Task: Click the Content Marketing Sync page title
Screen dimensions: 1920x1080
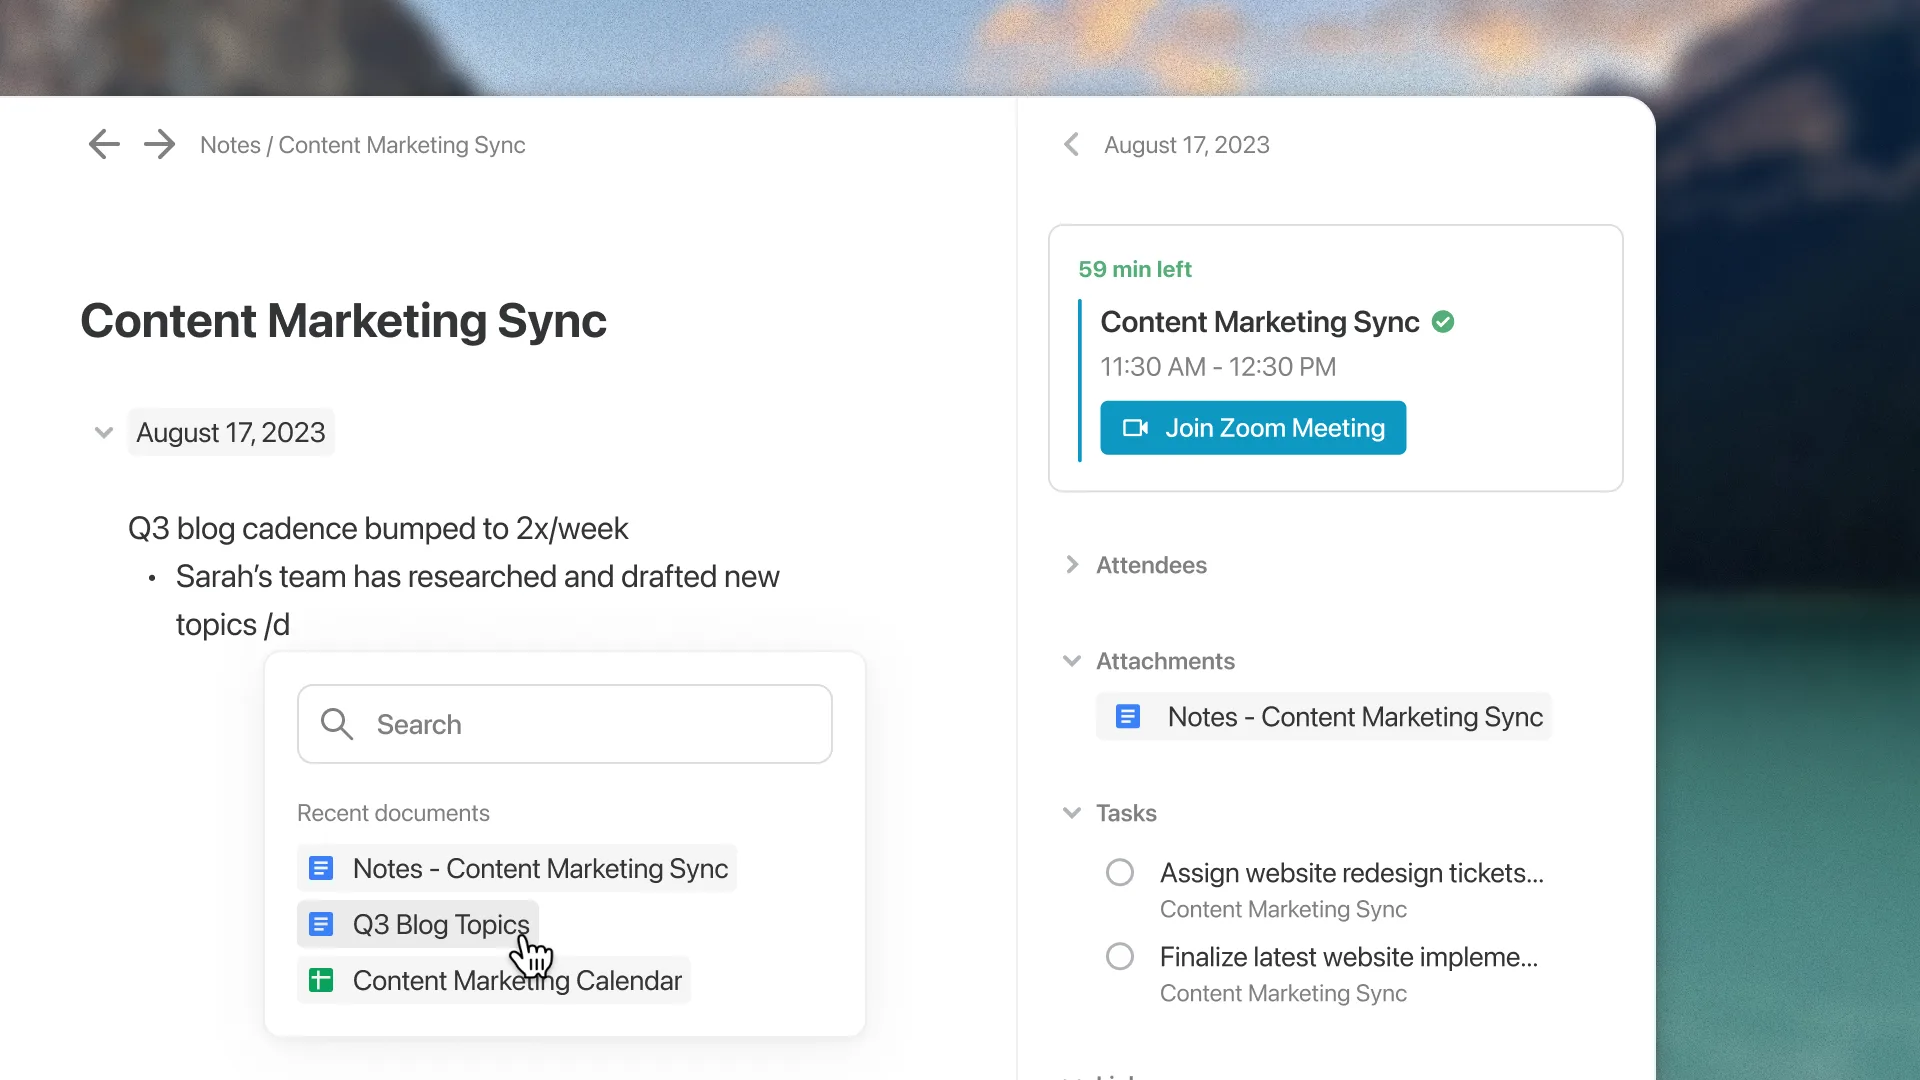Action: pos(343,321)
